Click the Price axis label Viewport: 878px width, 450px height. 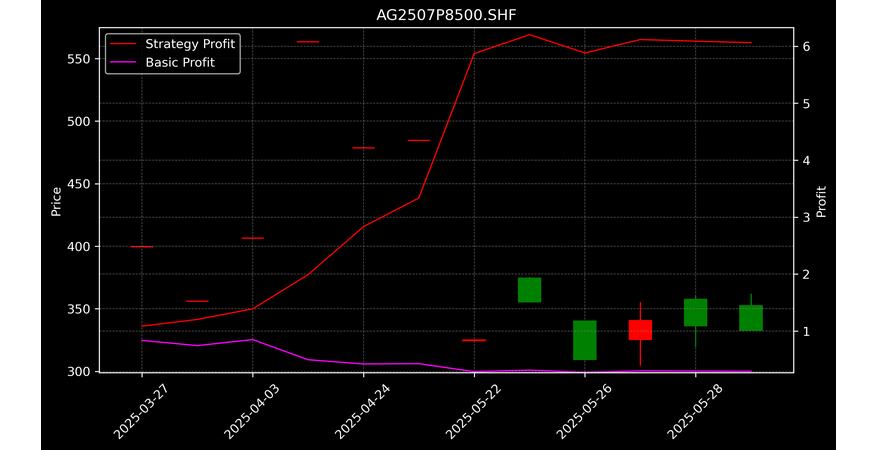(x=56, y=201)
